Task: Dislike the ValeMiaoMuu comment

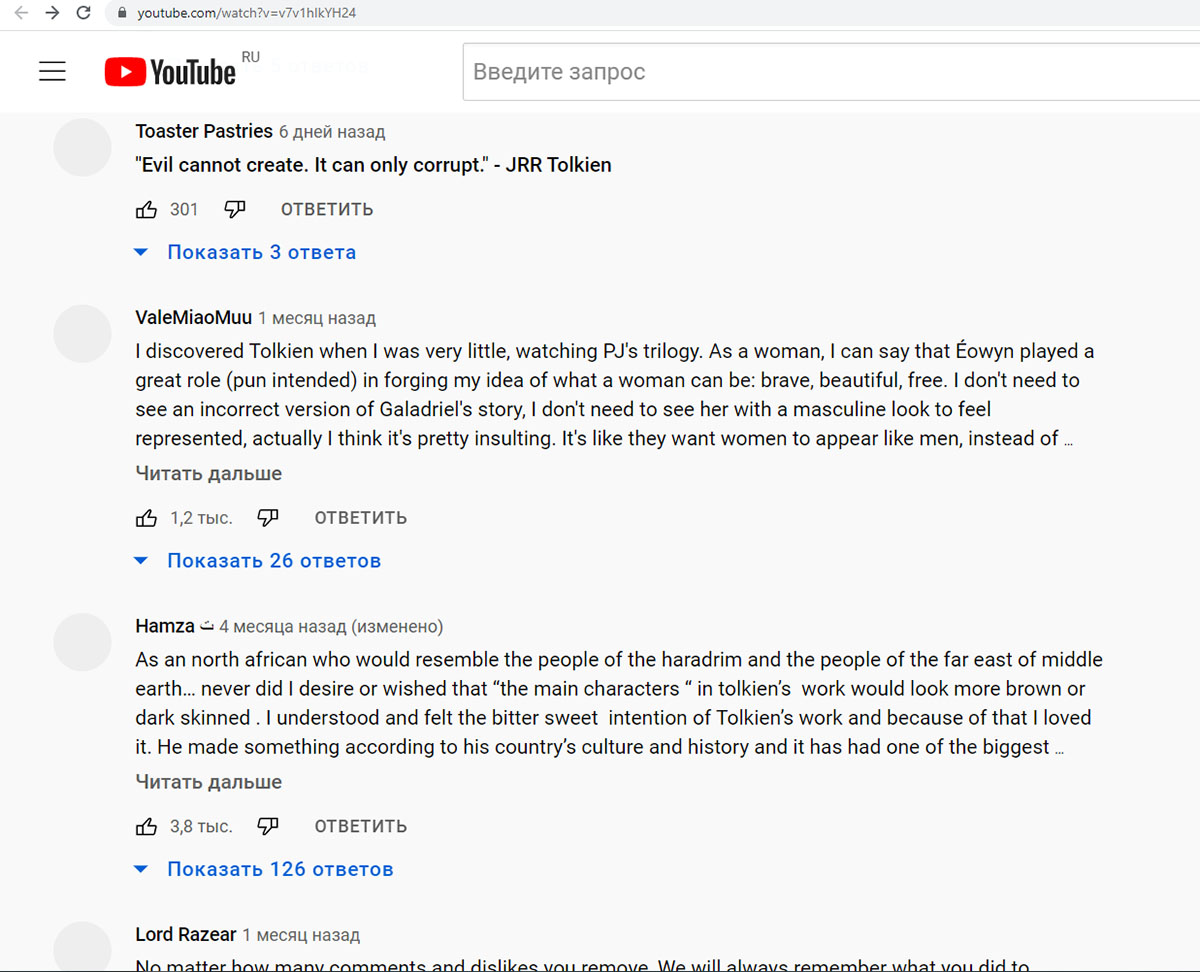Action: [268, 518]
